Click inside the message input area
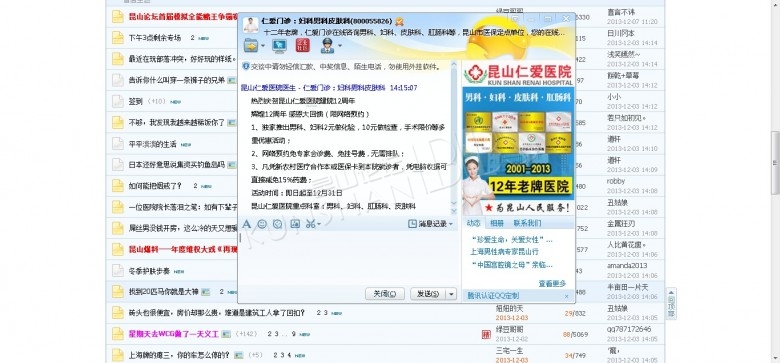Screen dimensions: 780x363 point(349,257)
